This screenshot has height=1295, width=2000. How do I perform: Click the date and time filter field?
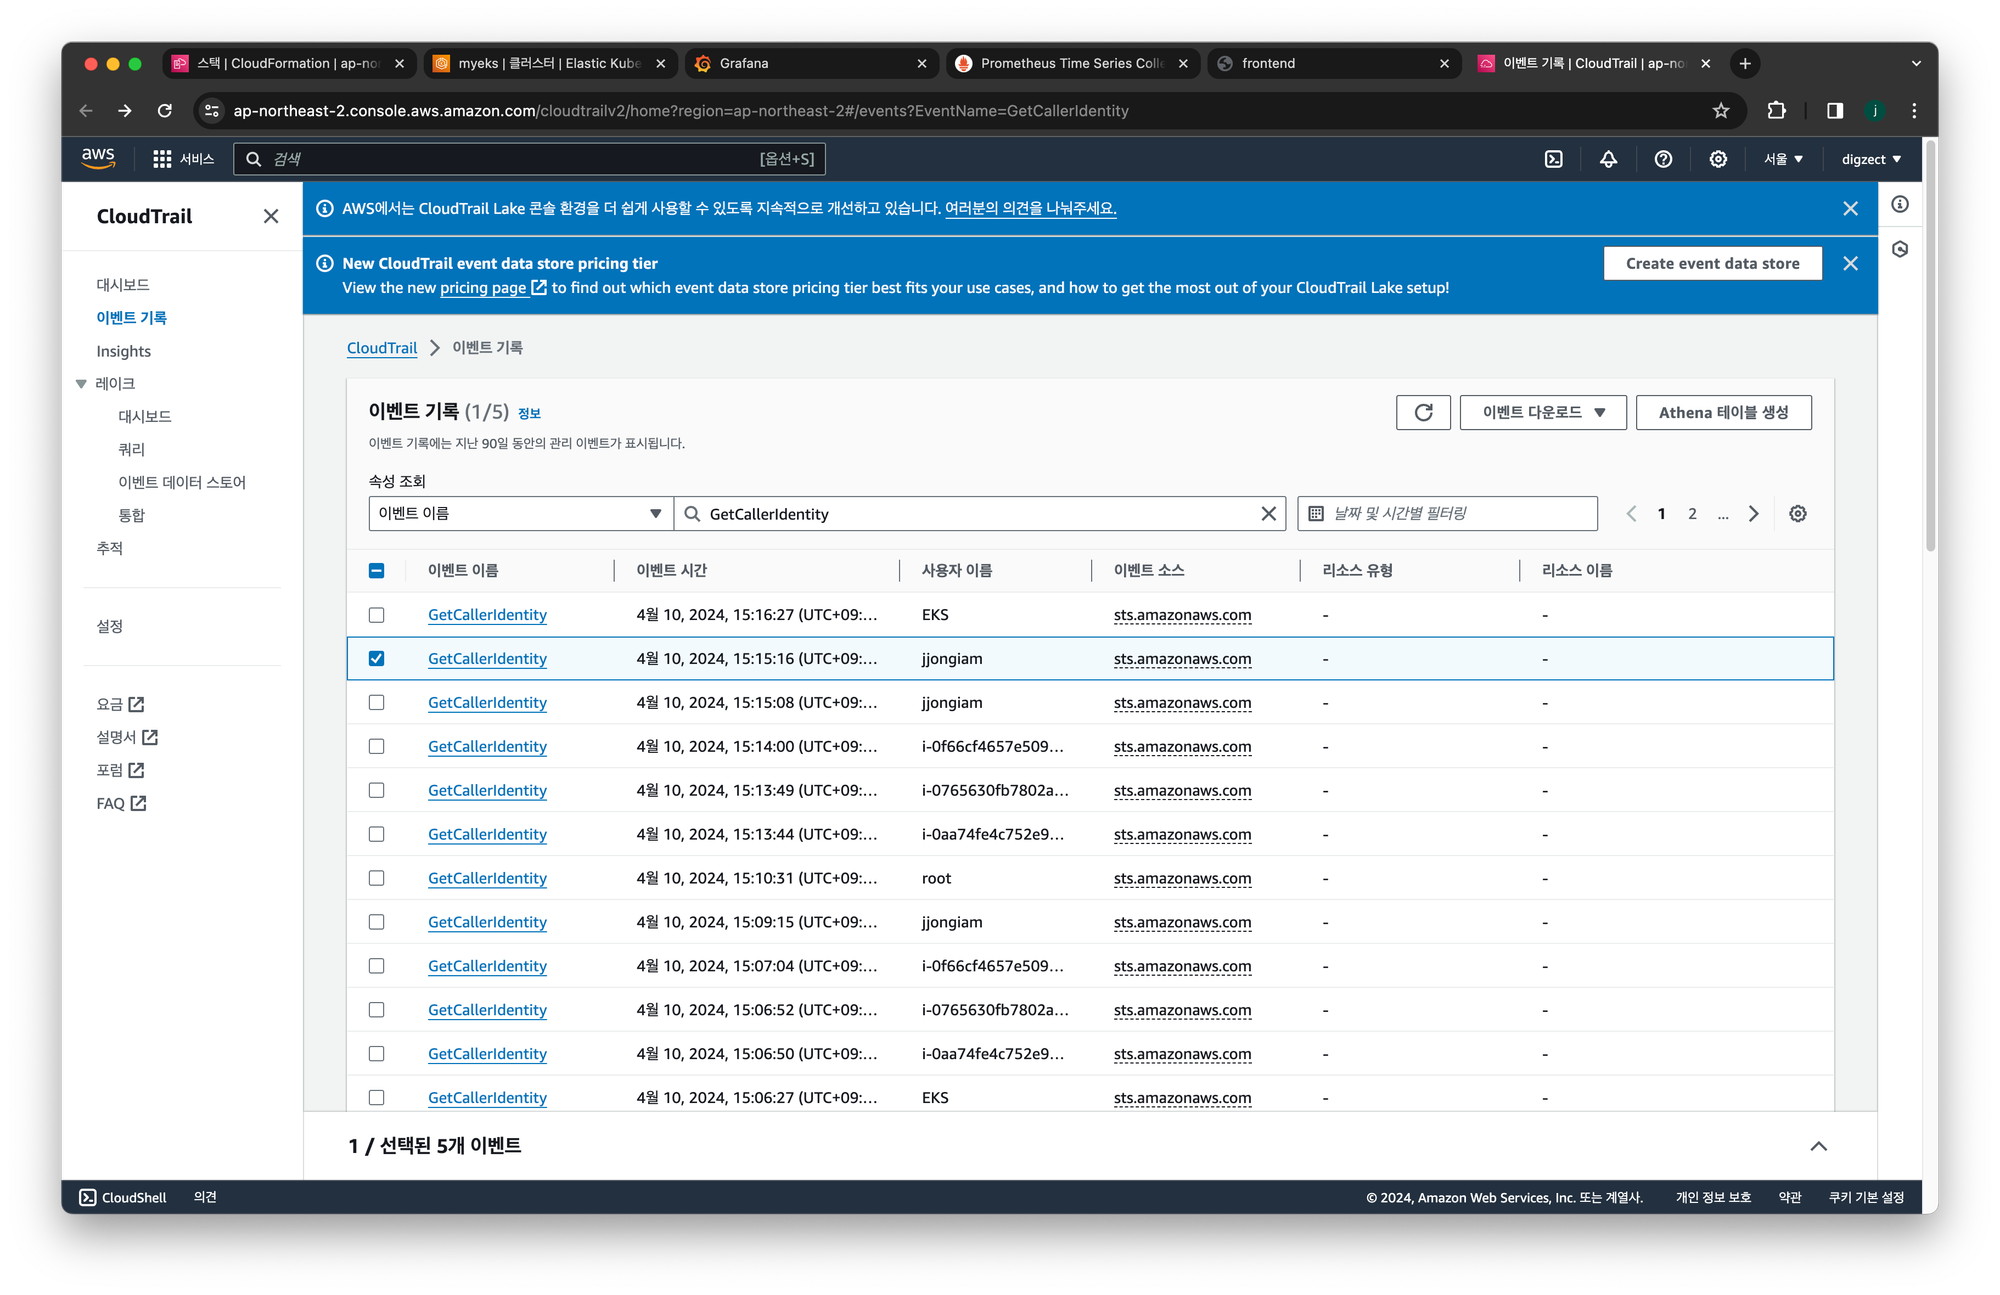[1447, 513]
